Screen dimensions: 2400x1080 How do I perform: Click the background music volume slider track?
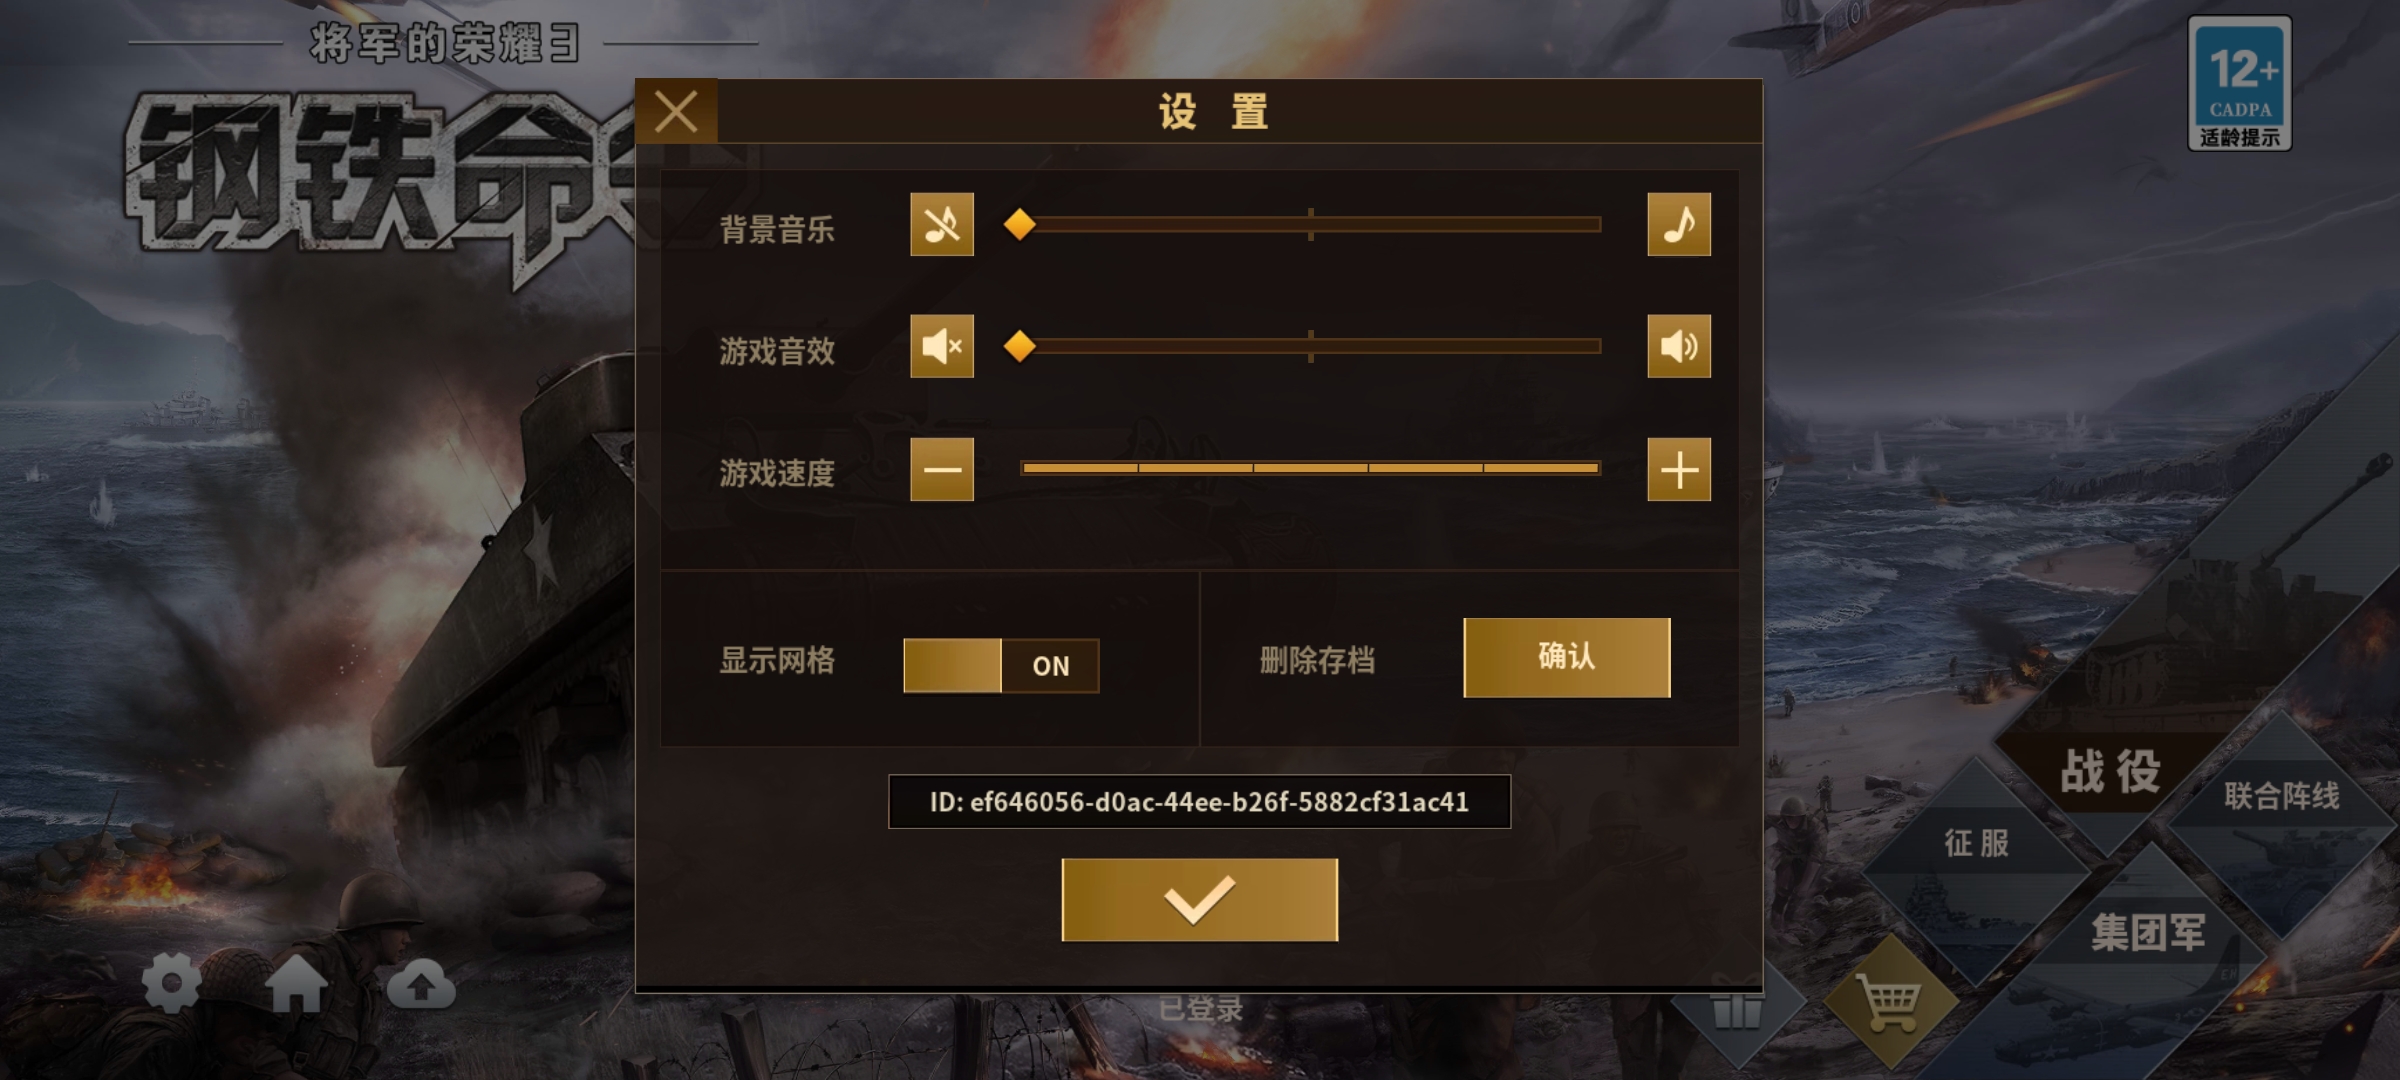(1310, 225)
